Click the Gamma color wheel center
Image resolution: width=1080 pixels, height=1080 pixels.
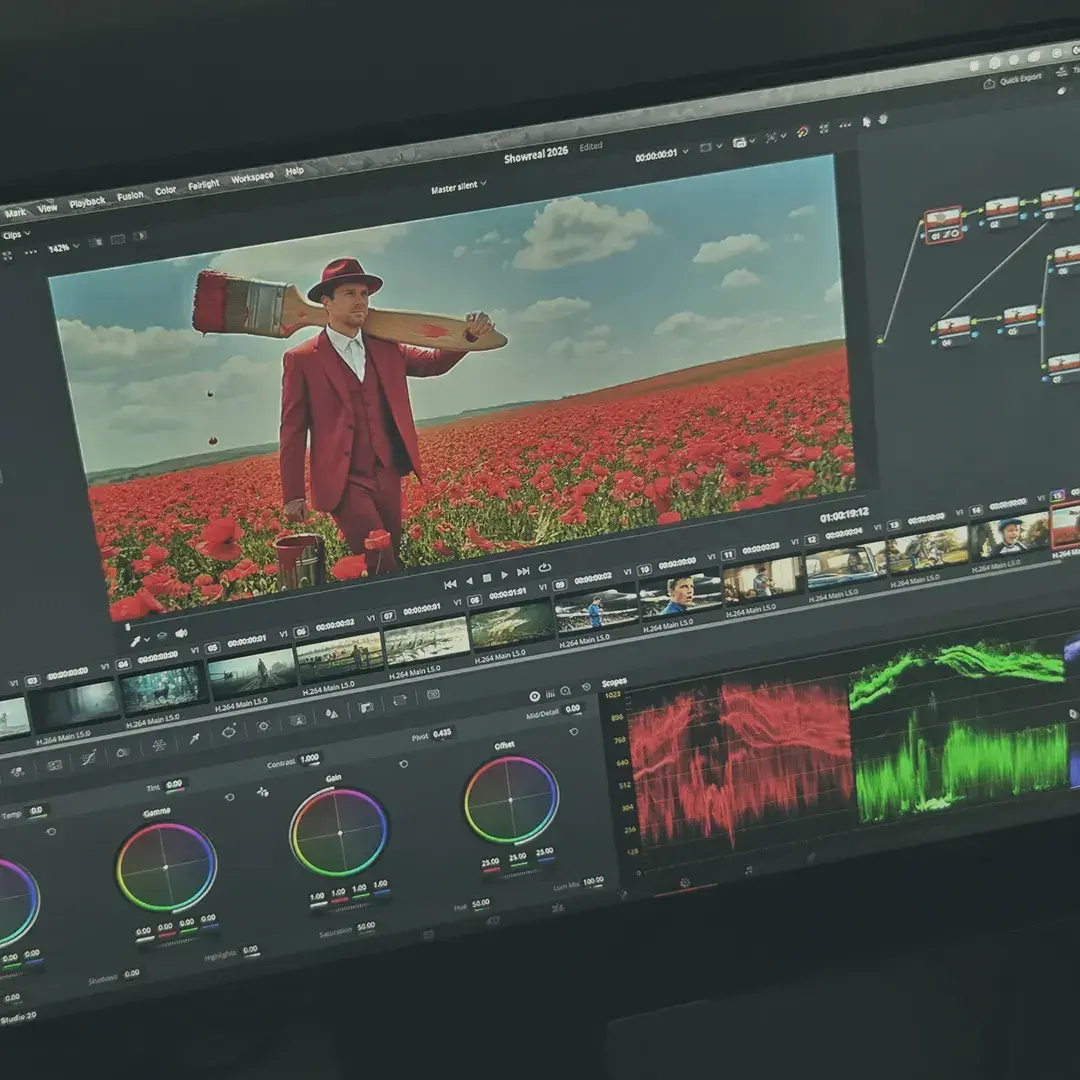166,867
